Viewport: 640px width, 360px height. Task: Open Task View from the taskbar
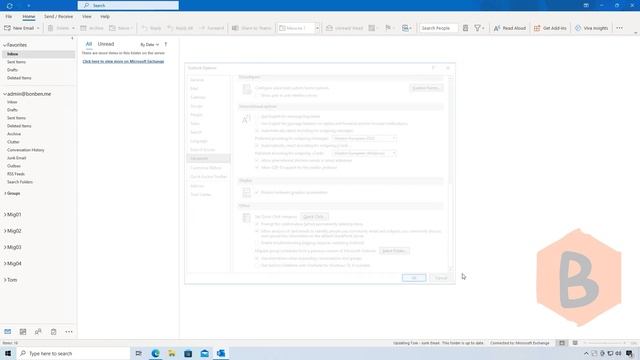tap(138, 353)
